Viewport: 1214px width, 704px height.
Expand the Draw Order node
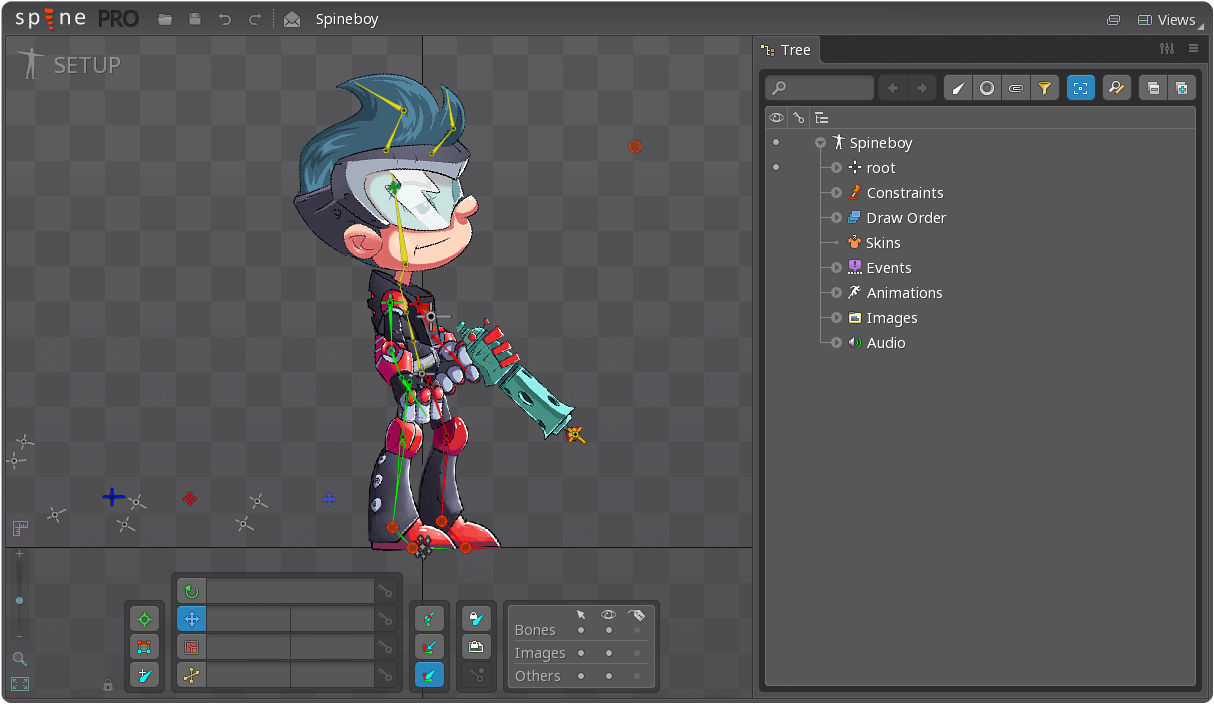(x=837, y=218)
